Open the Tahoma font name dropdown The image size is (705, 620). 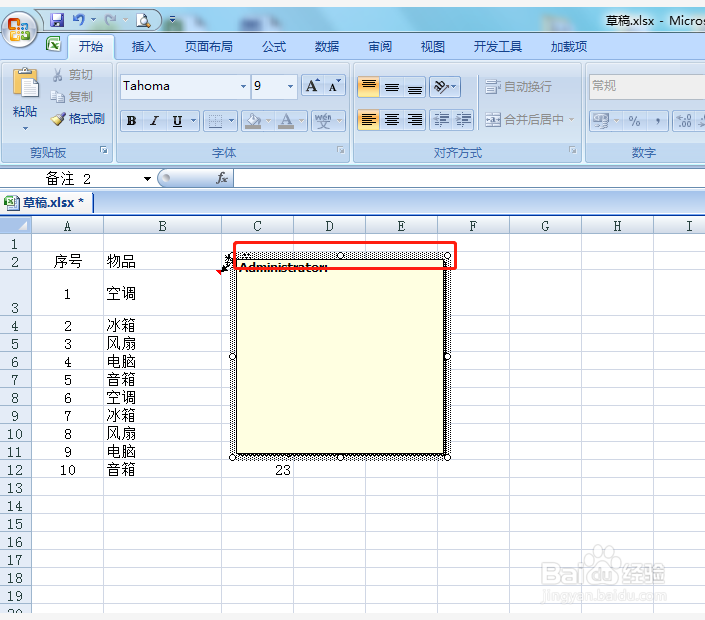point(243,86)
